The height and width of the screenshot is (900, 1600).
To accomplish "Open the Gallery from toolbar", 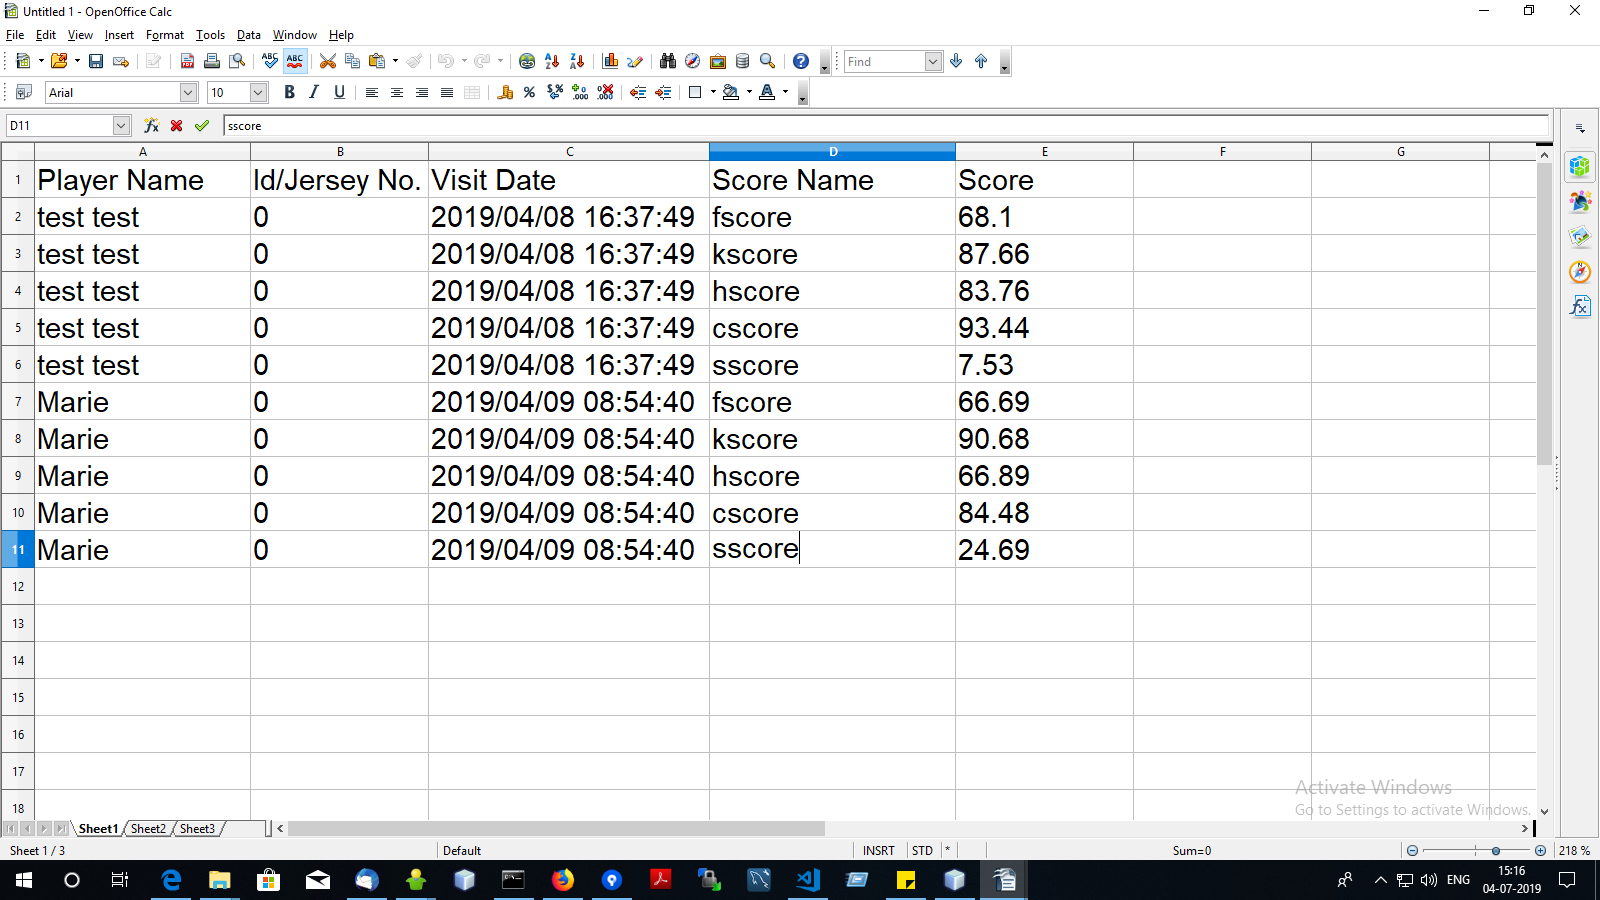I will click(717, 61).
